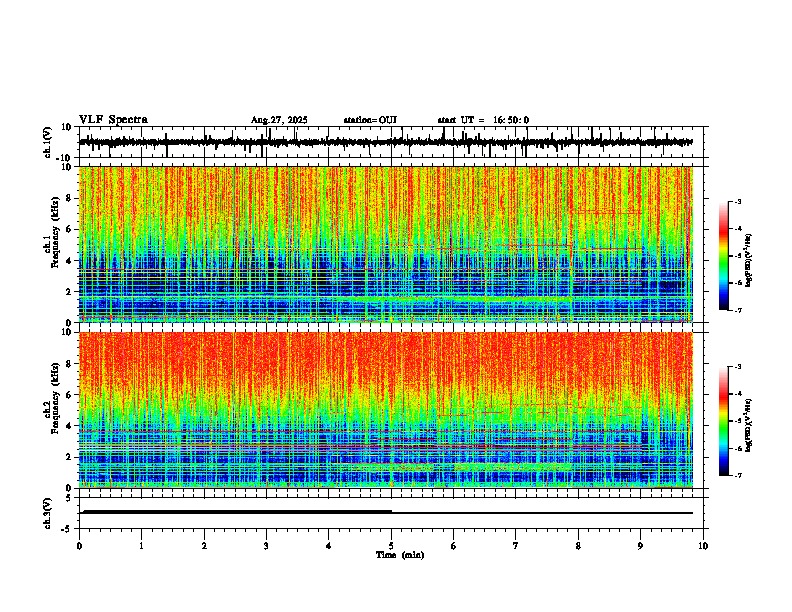Click time-axis tick label "1"
This screenshot has height=612, width=792.
tap(142, 546)
